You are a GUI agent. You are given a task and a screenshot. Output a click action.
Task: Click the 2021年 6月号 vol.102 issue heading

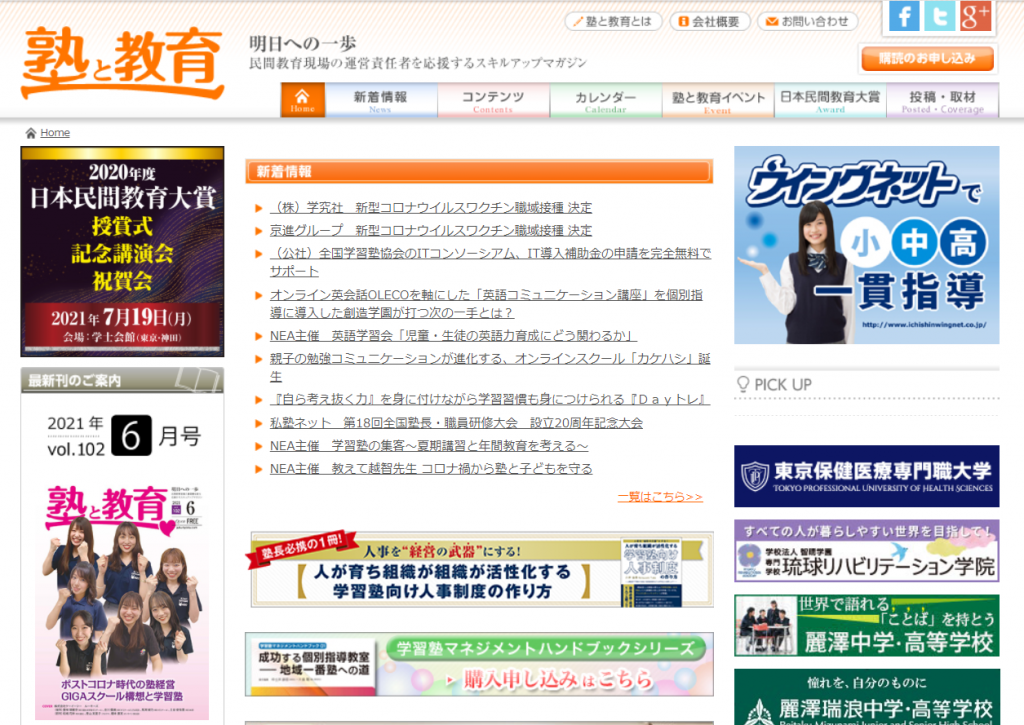[x=123, y=436]
